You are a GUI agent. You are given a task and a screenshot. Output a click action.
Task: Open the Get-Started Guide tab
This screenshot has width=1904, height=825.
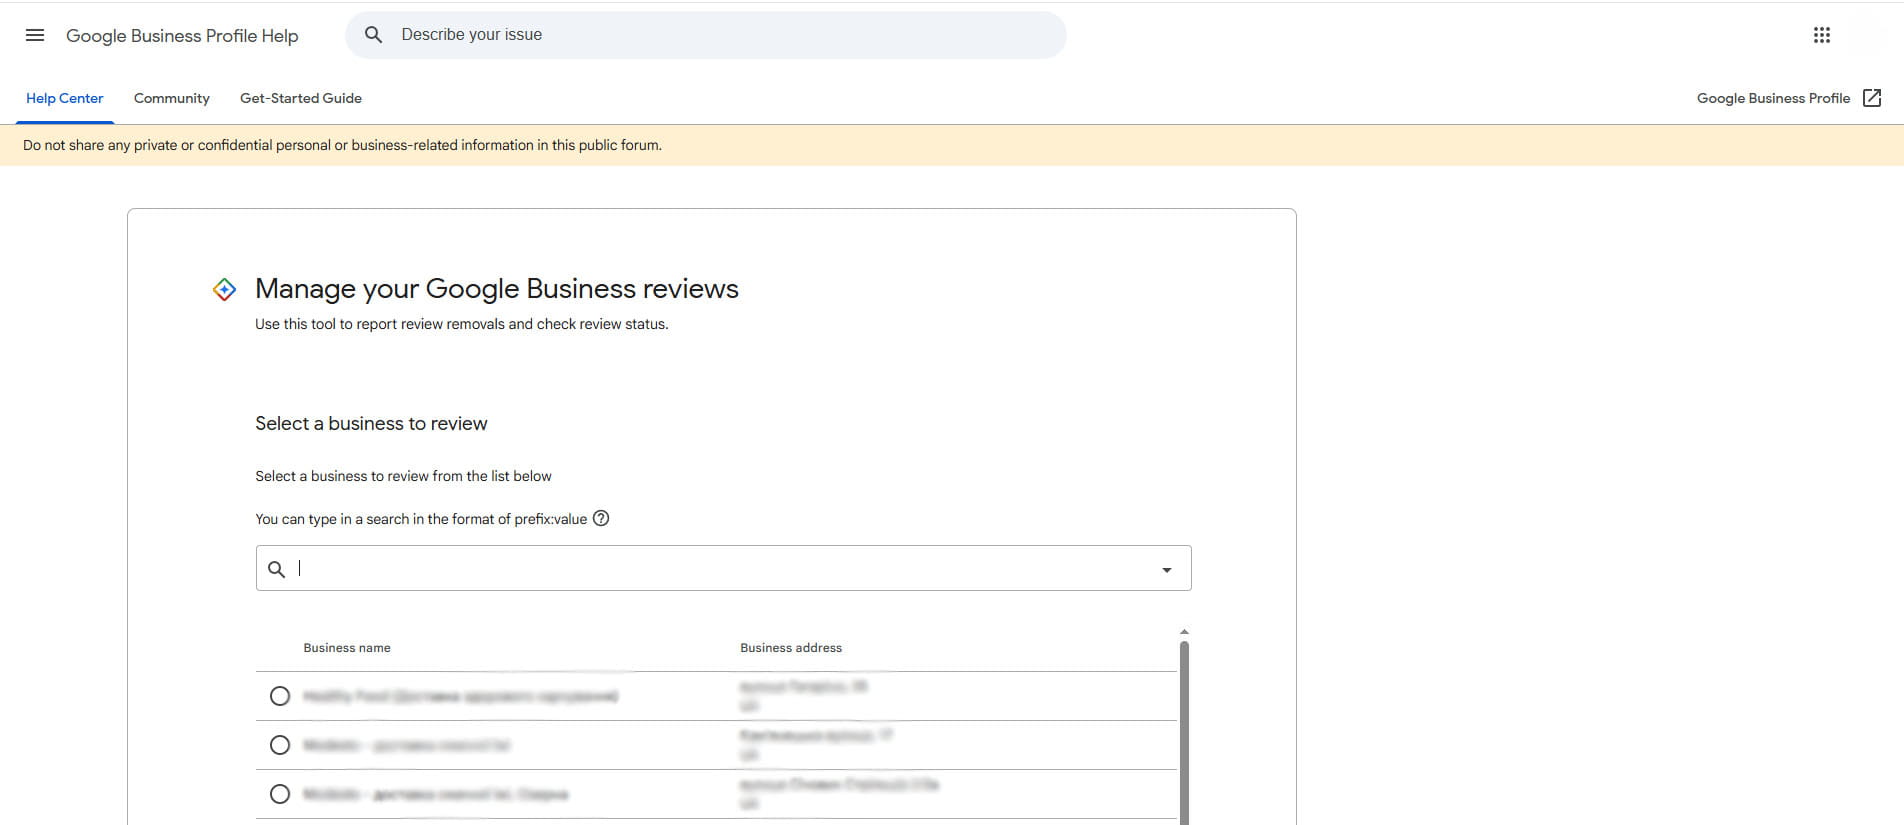[301, 98]
